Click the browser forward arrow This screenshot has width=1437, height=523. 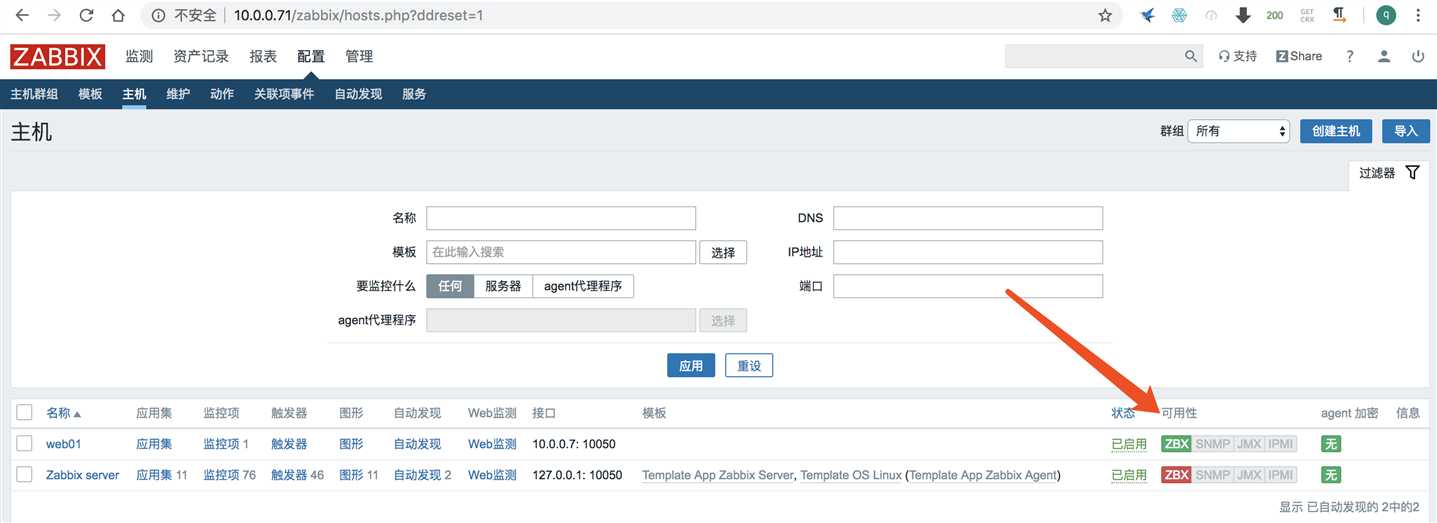(54, 16)
